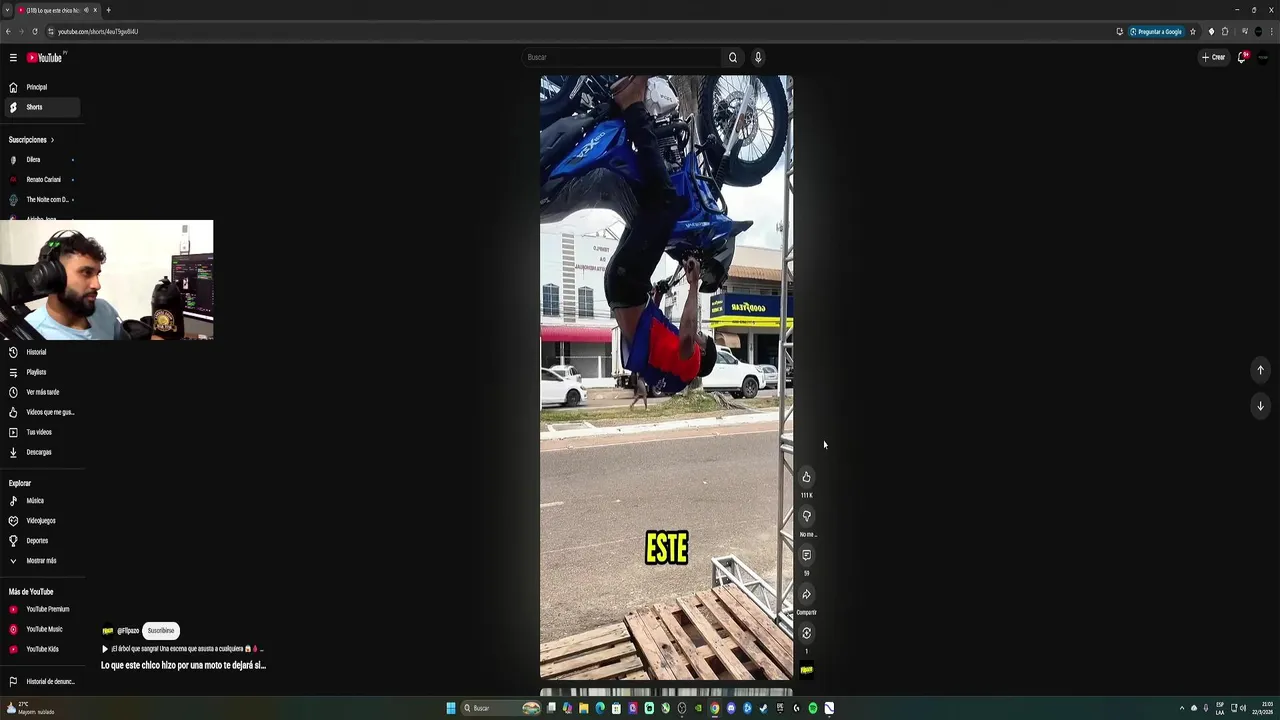This screenshot has height=720, width=1280.
Task: Click the search magnifier button
Action: [x=733, y=57]
